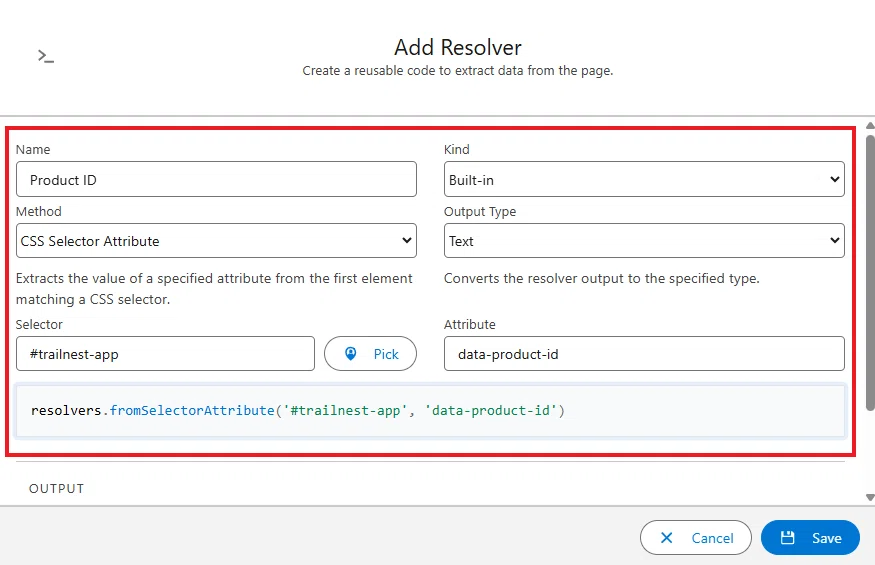Screen dimensions: 875x565
Task: Click the Kind field label
Action: coord(456,150)
